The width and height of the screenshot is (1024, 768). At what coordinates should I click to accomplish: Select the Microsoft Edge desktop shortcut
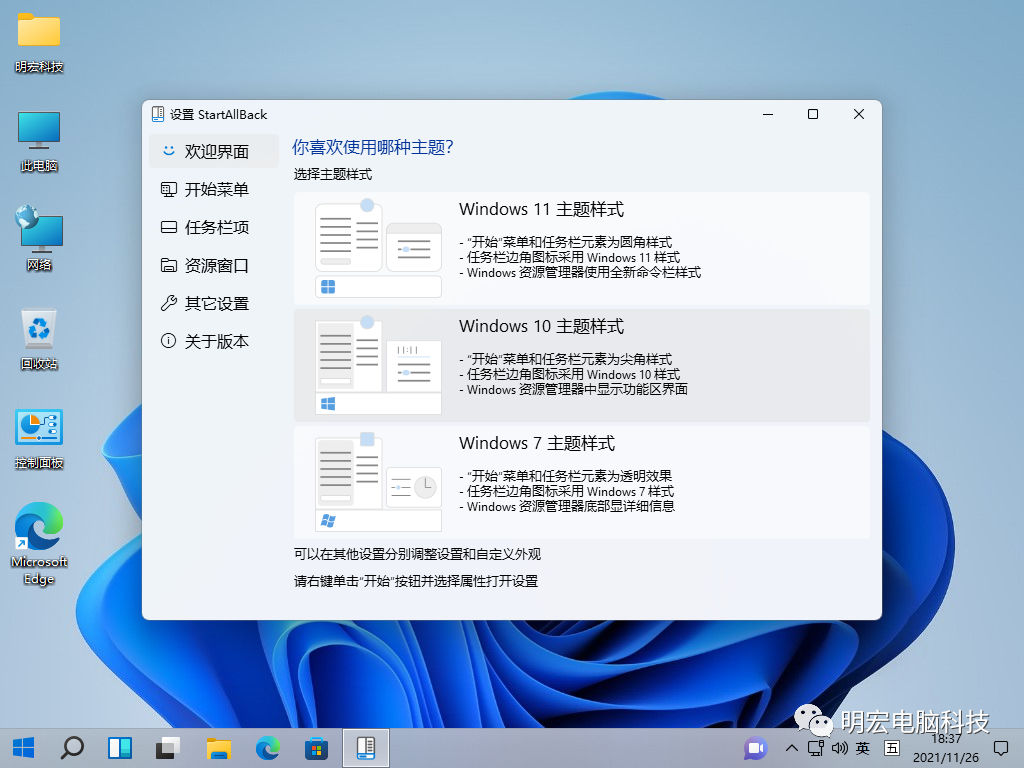pos(39,544)
